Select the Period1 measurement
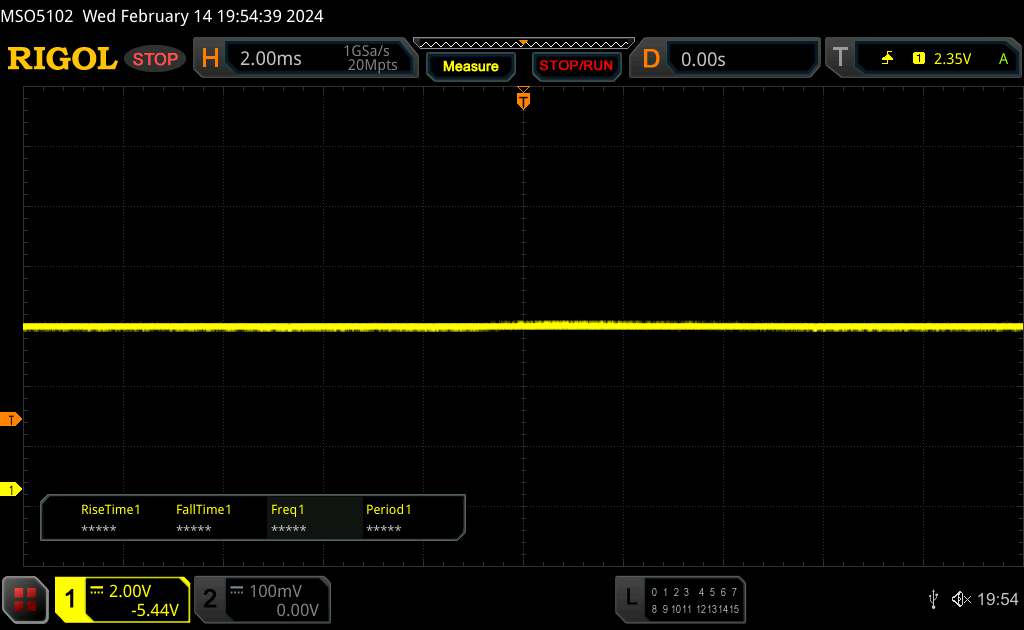The height and width of the screenshot is (630, 1024). pos(389,518)
